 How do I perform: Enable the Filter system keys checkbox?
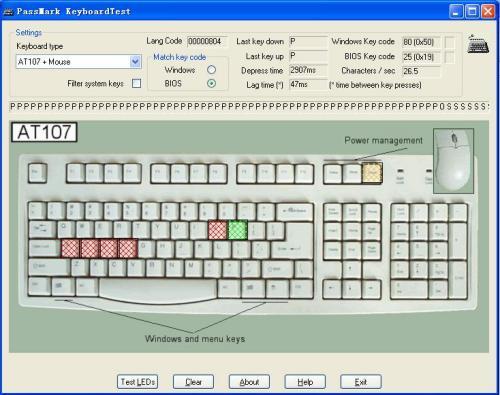tap(136, 83)
